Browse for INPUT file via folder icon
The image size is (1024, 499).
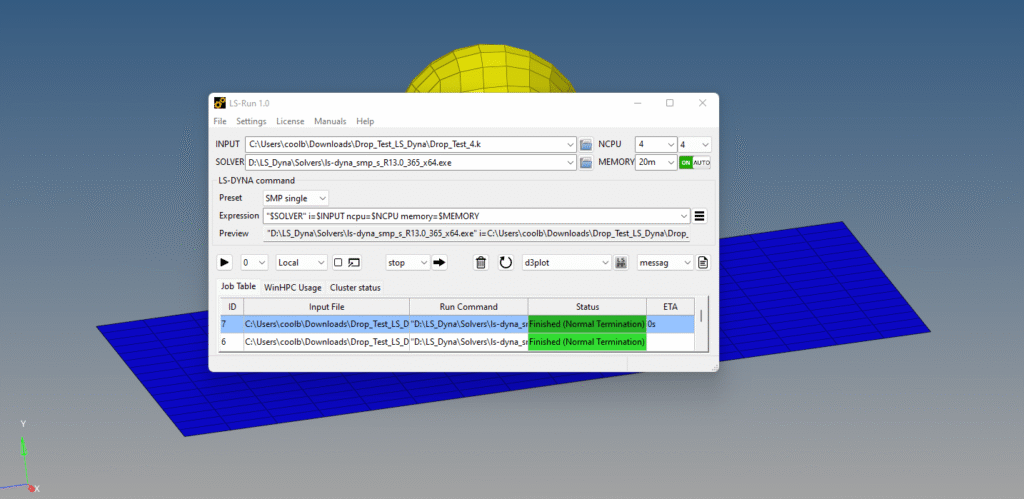click(x=586, y=145)
